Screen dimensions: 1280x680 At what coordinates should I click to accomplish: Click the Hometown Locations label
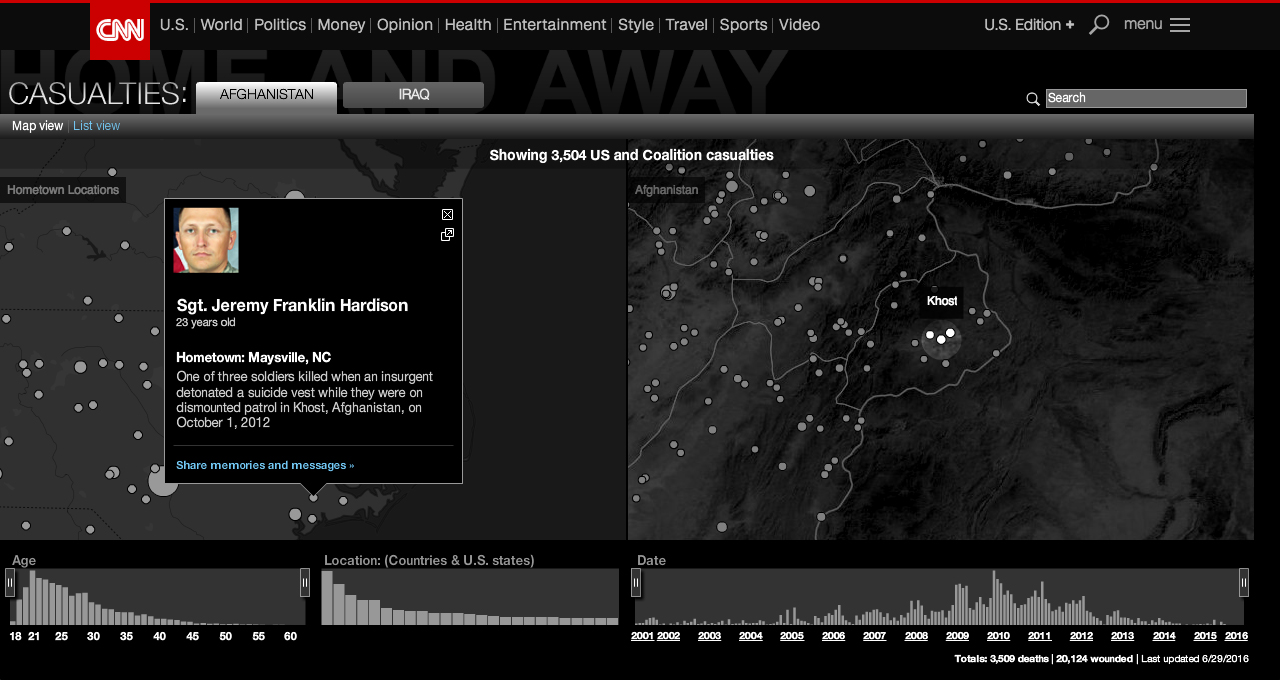[63, 189]
